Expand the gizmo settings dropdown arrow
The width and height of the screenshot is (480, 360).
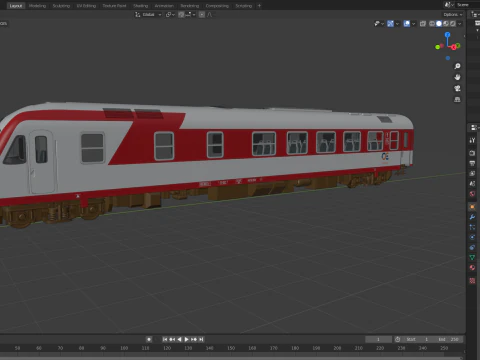397,24
